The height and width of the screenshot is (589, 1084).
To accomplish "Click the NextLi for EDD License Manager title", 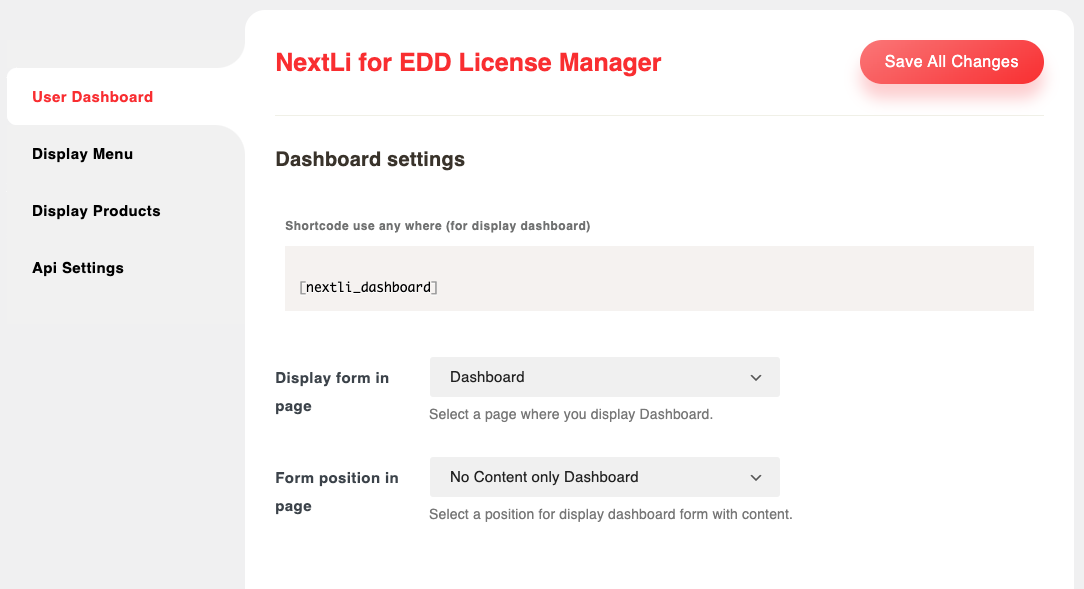I will click(x=468, y=62).
